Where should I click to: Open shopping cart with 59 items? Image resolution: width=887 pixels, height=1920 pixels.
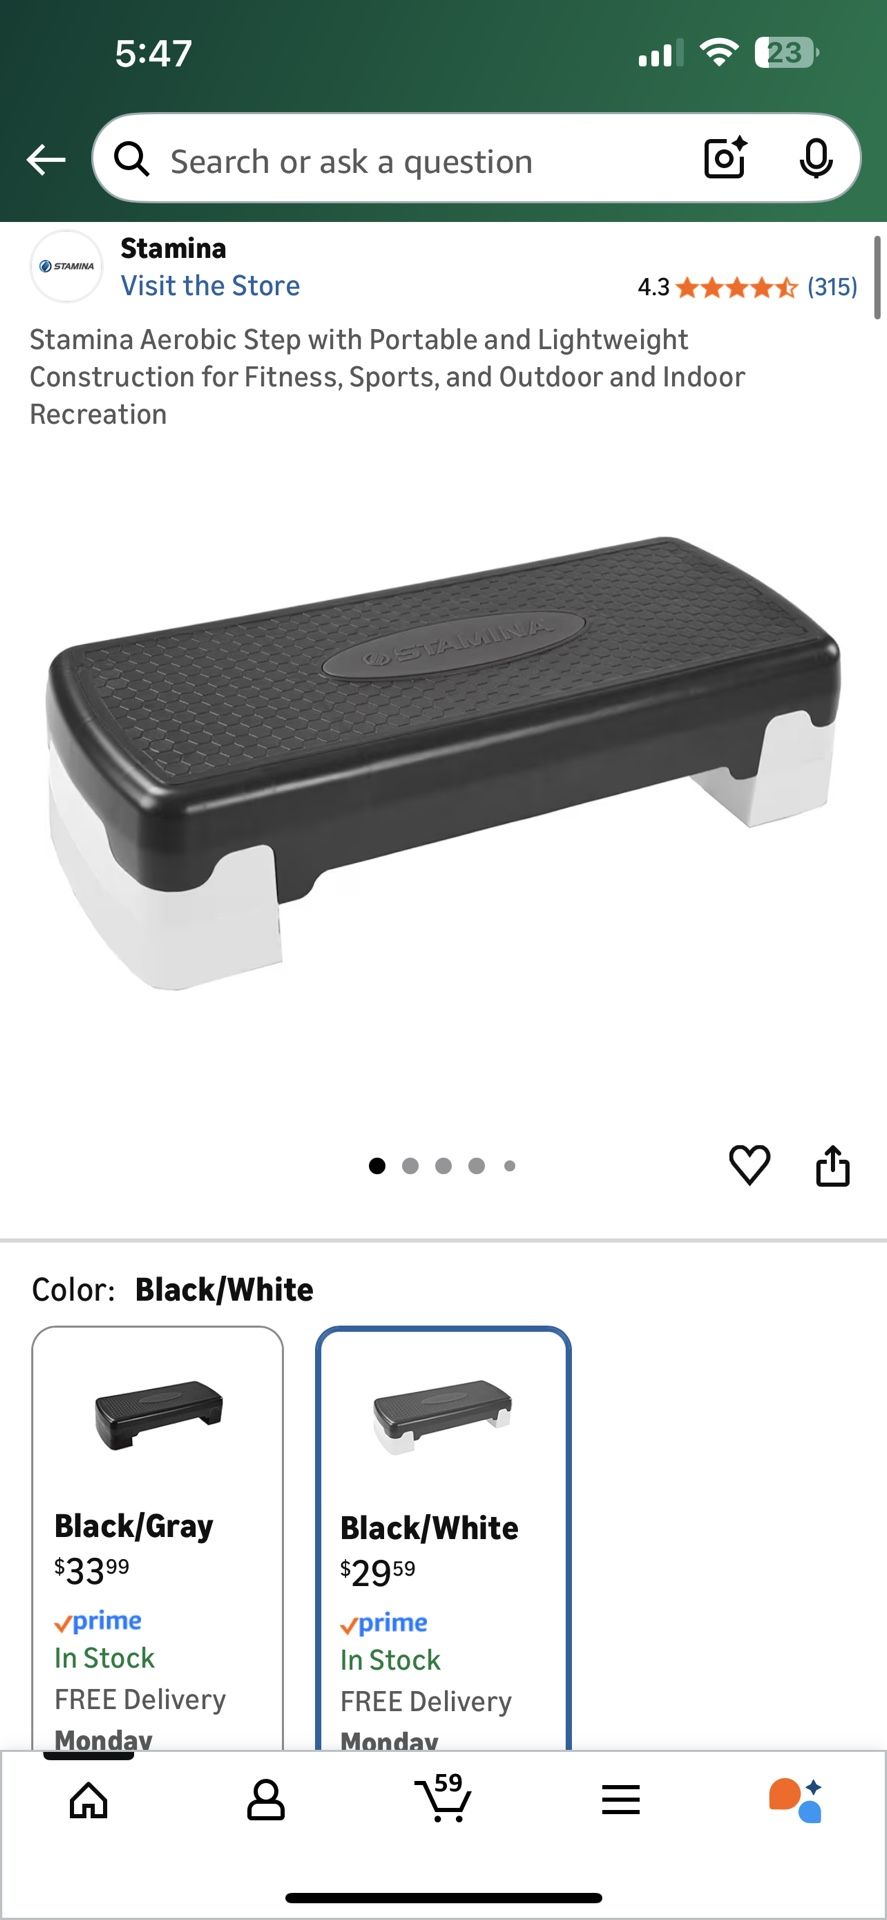click(x=443, y=1797)
